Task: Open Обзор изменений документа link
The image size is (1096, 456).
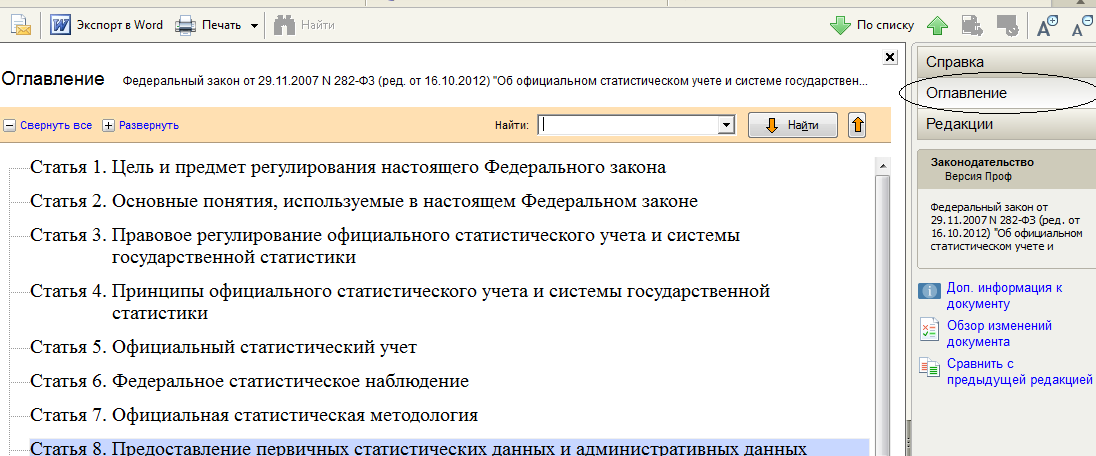Action: [999, 334]
